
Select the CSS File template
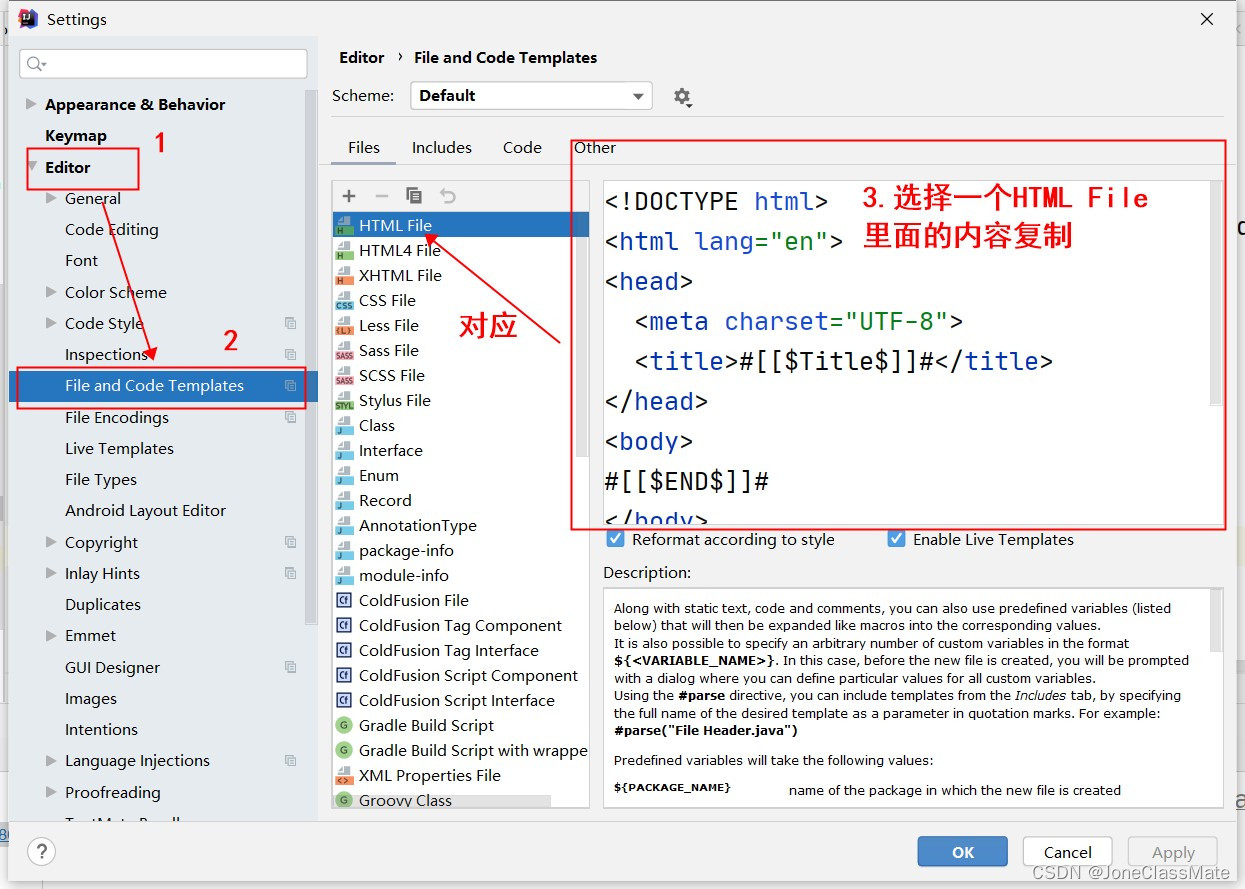pyautogui.click(x=389, y=300)
